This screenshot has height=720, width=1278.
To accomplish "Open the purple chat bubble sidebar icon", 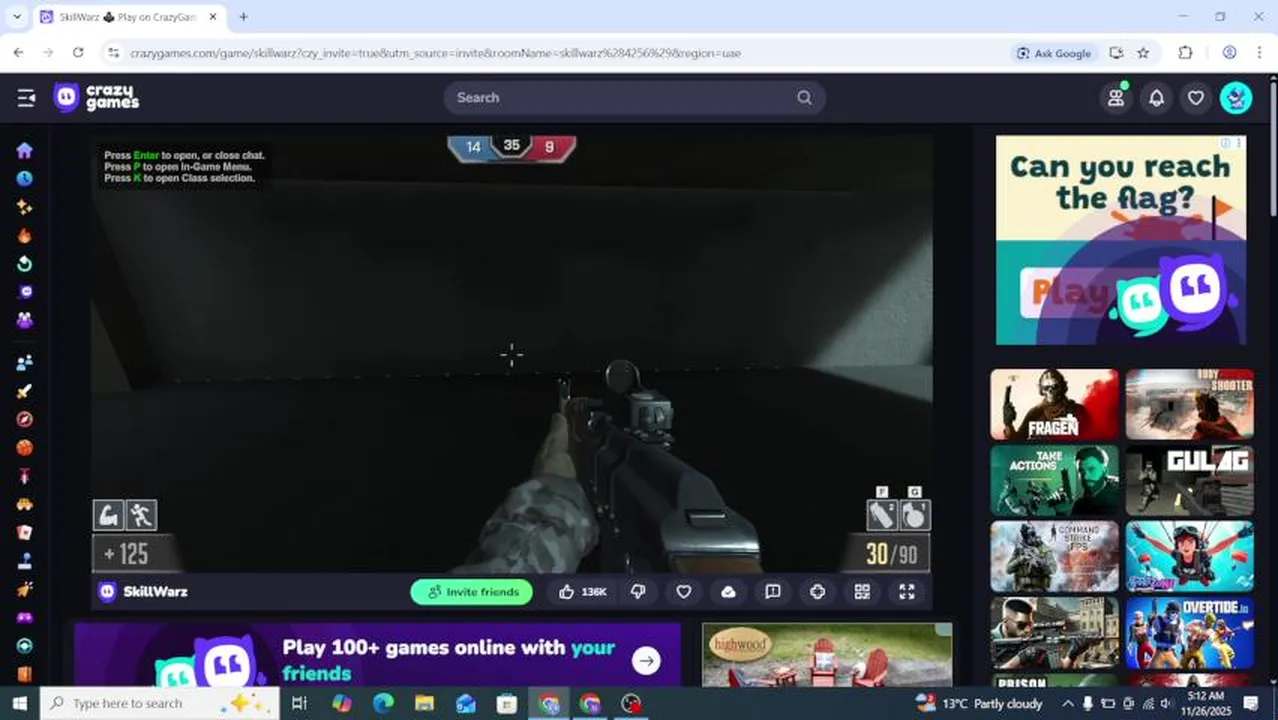I will pos(24,292).
